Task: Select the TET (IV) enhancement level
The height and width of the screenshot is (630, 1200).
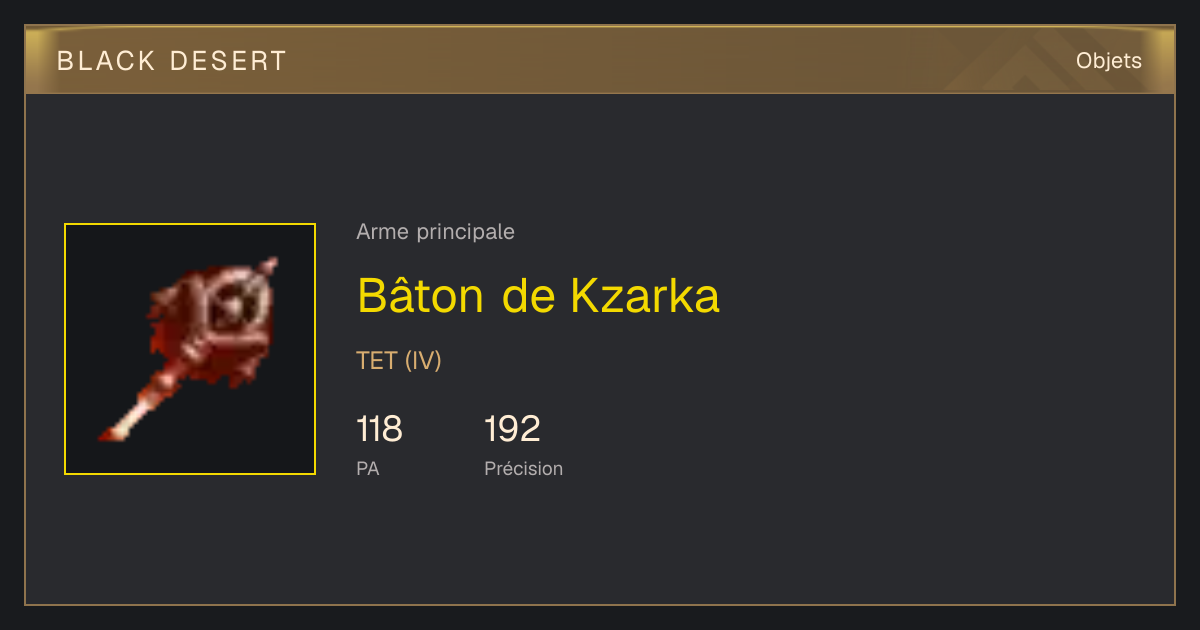Action: [x=398, y=361]
